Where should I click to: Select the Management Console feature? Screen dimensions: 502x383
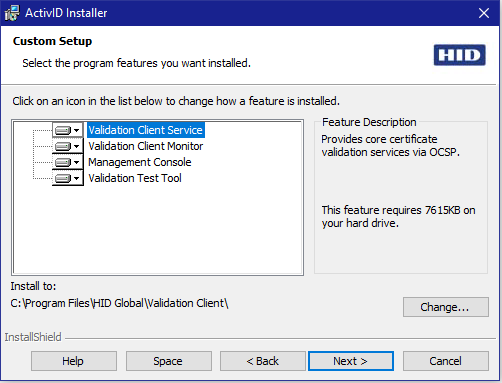(x=140, y=162)
